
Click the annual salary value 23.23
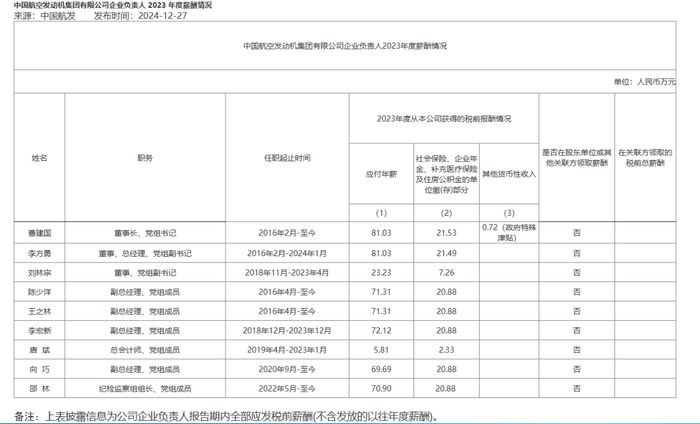pos(381,273)
